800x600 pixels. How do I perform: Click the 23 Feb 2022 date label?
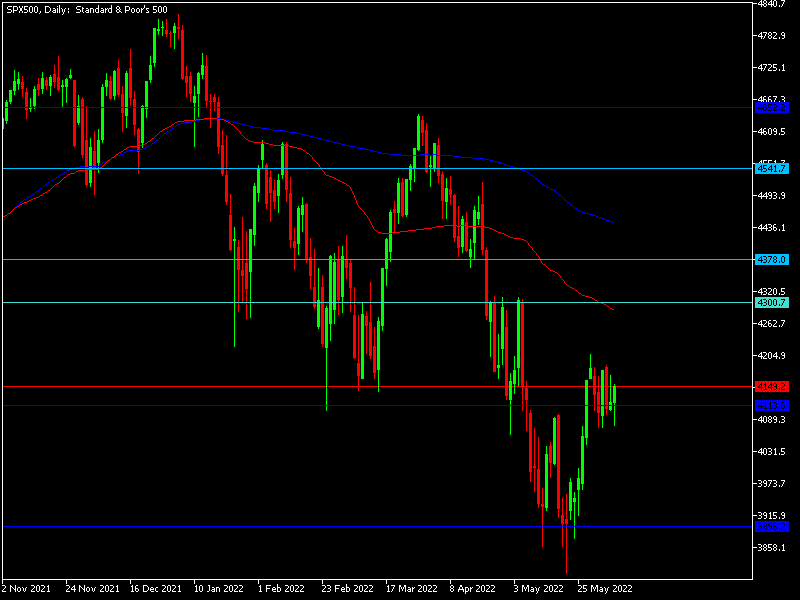[347, 588]
